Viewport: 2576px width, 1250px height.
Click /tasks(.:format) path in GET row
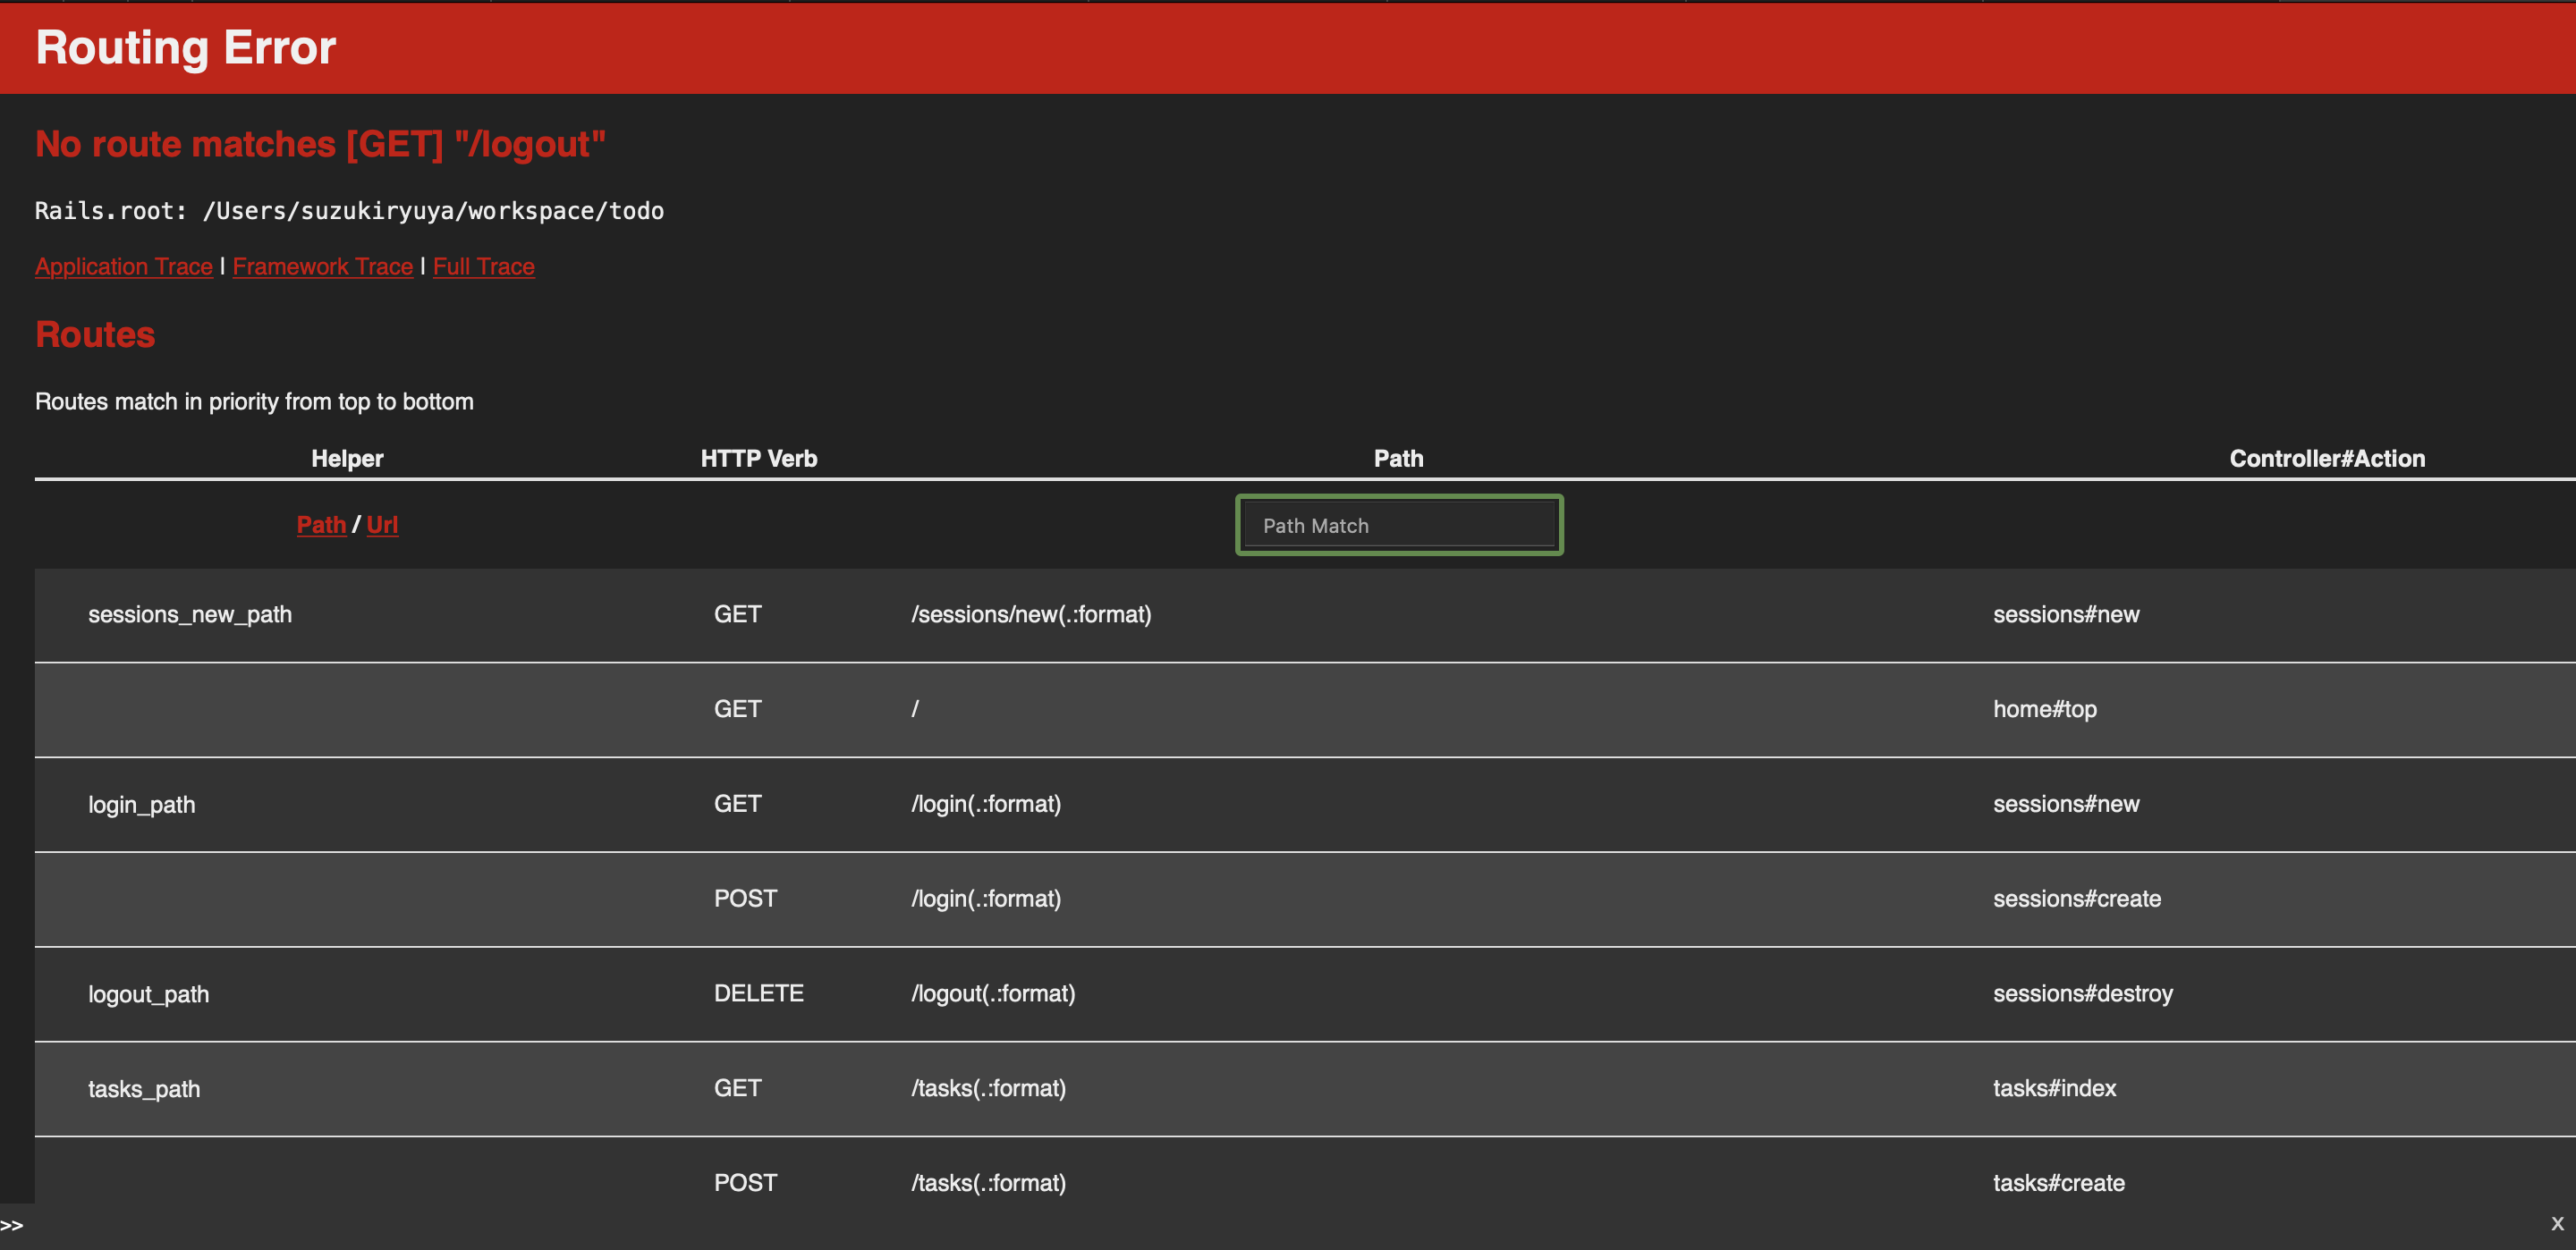click(988, 1088)
